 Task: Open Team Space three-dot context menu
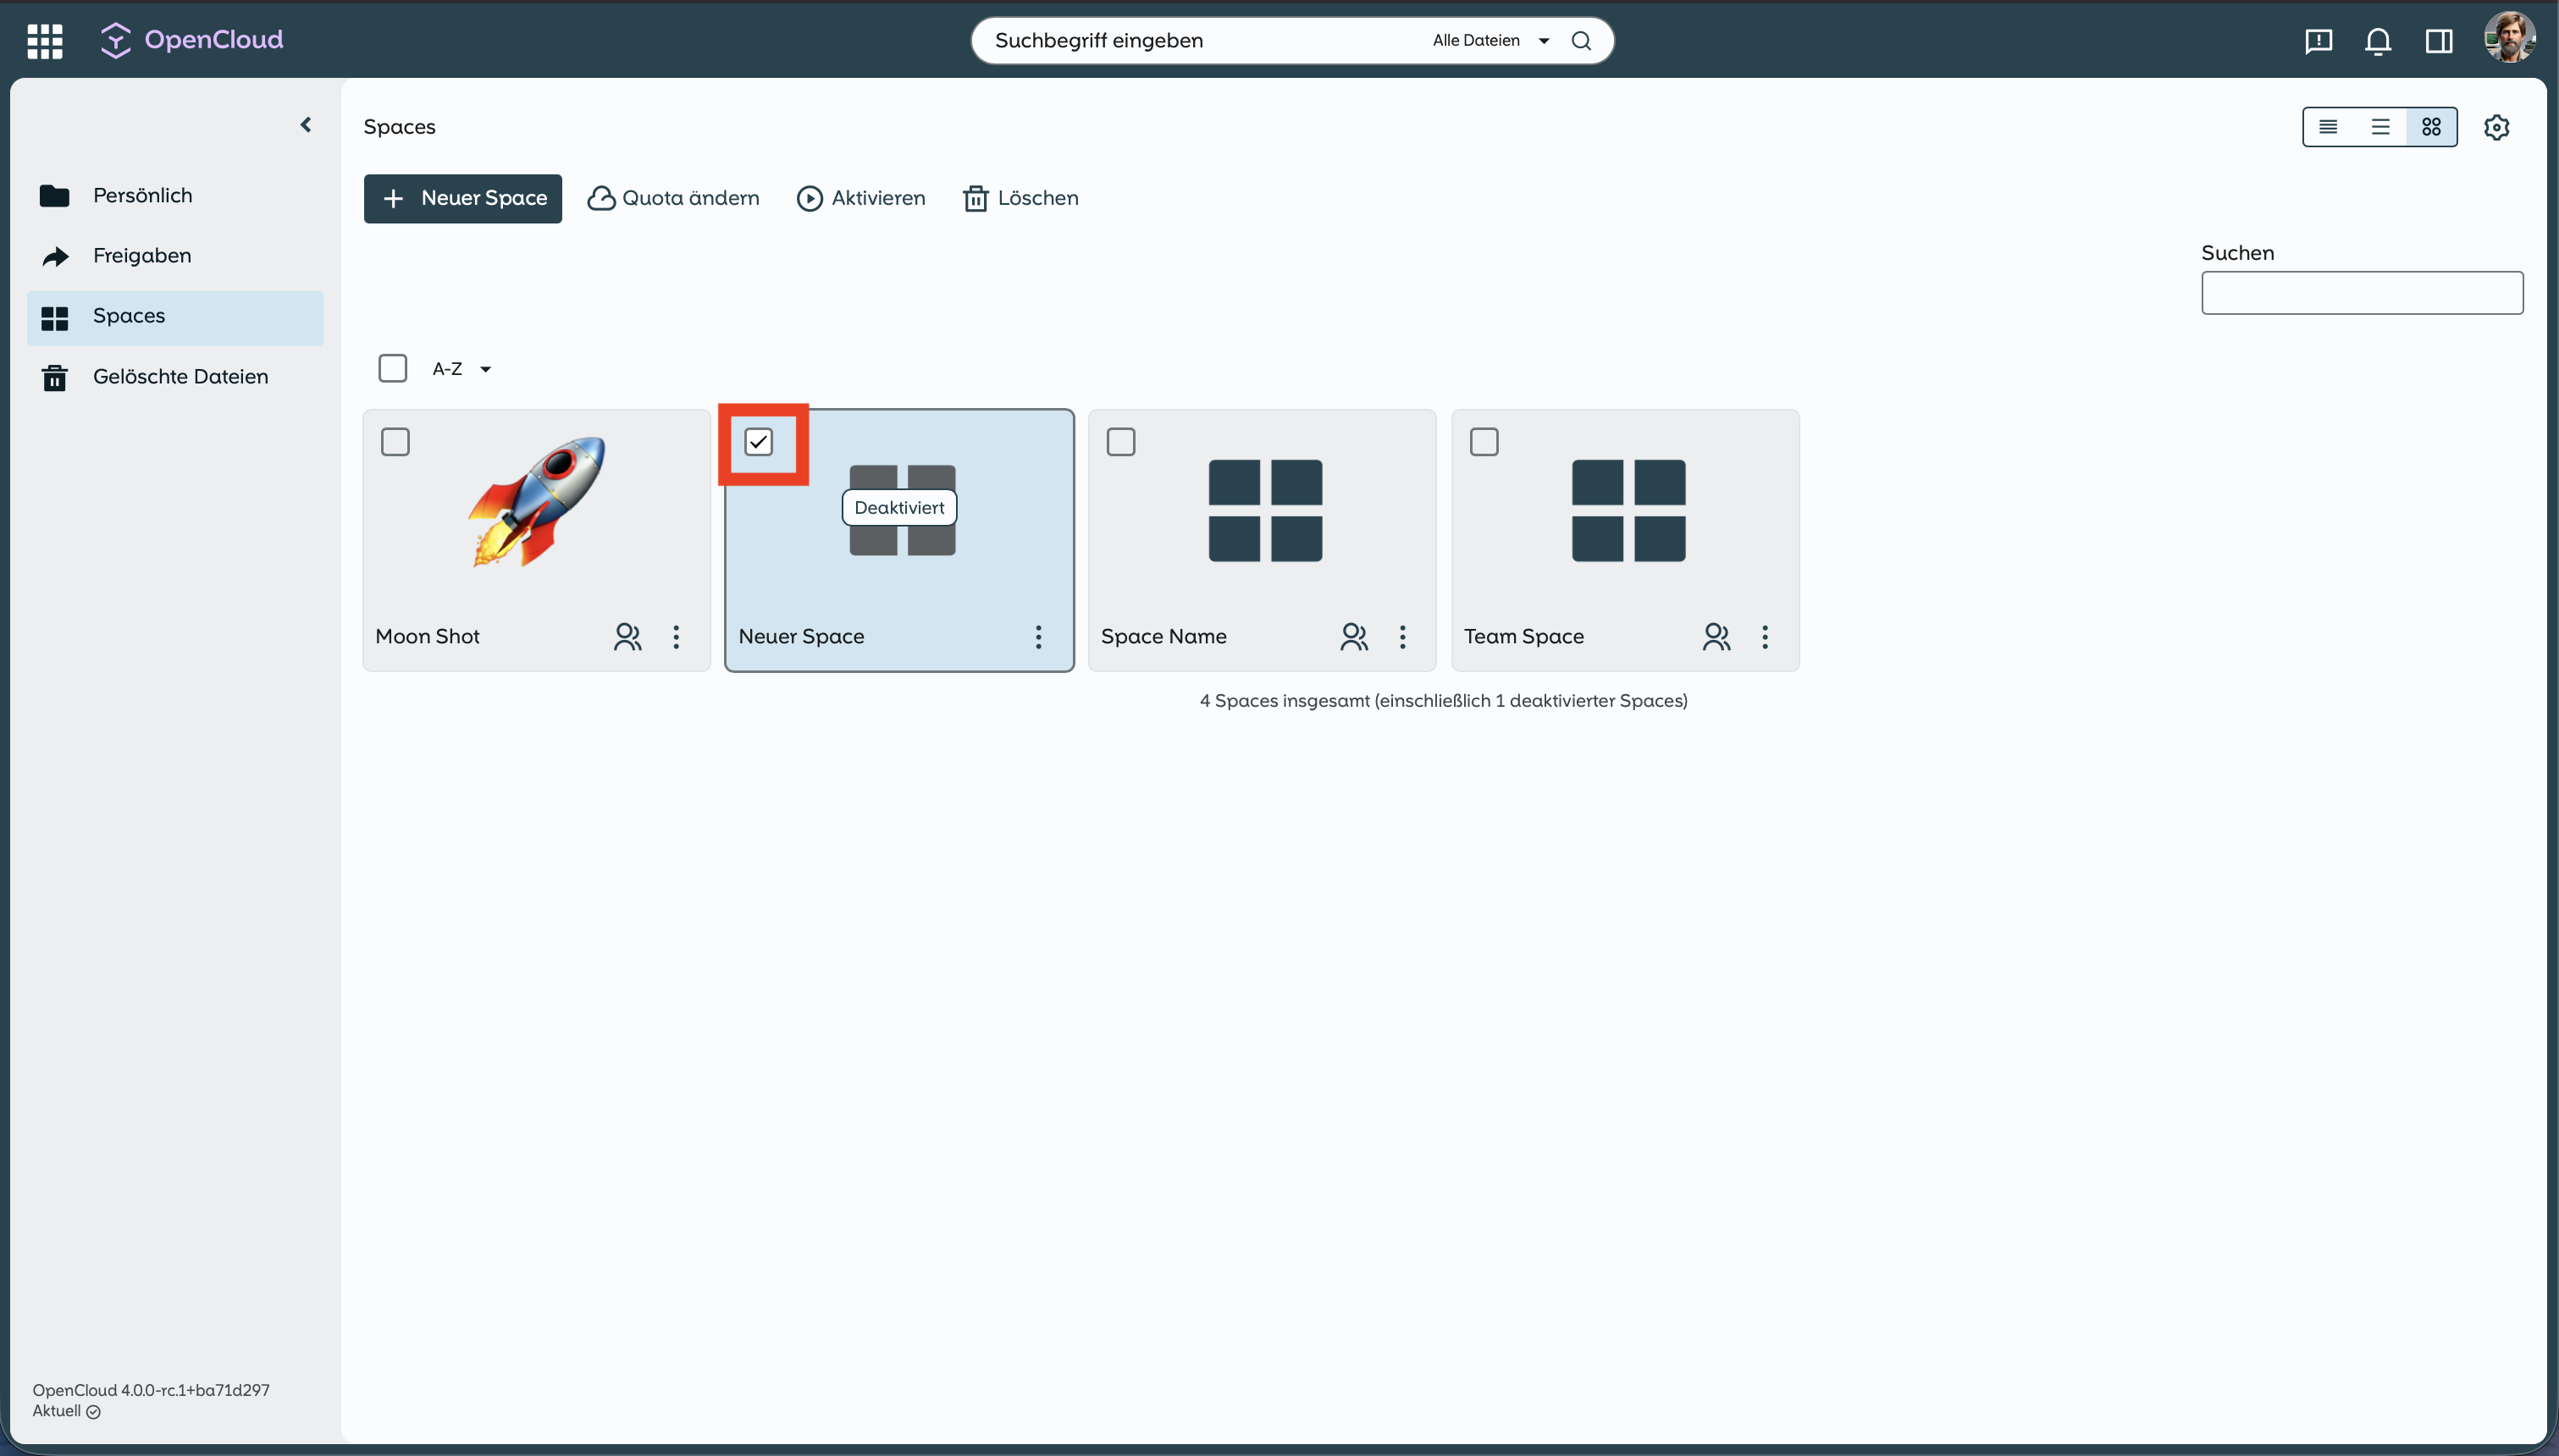point(1764,637)
